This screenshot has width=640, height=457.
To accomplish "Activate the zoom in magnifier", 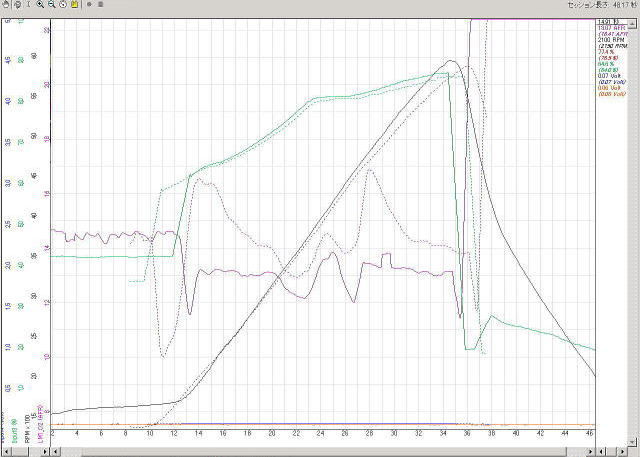I will click(x=40, y=4).
